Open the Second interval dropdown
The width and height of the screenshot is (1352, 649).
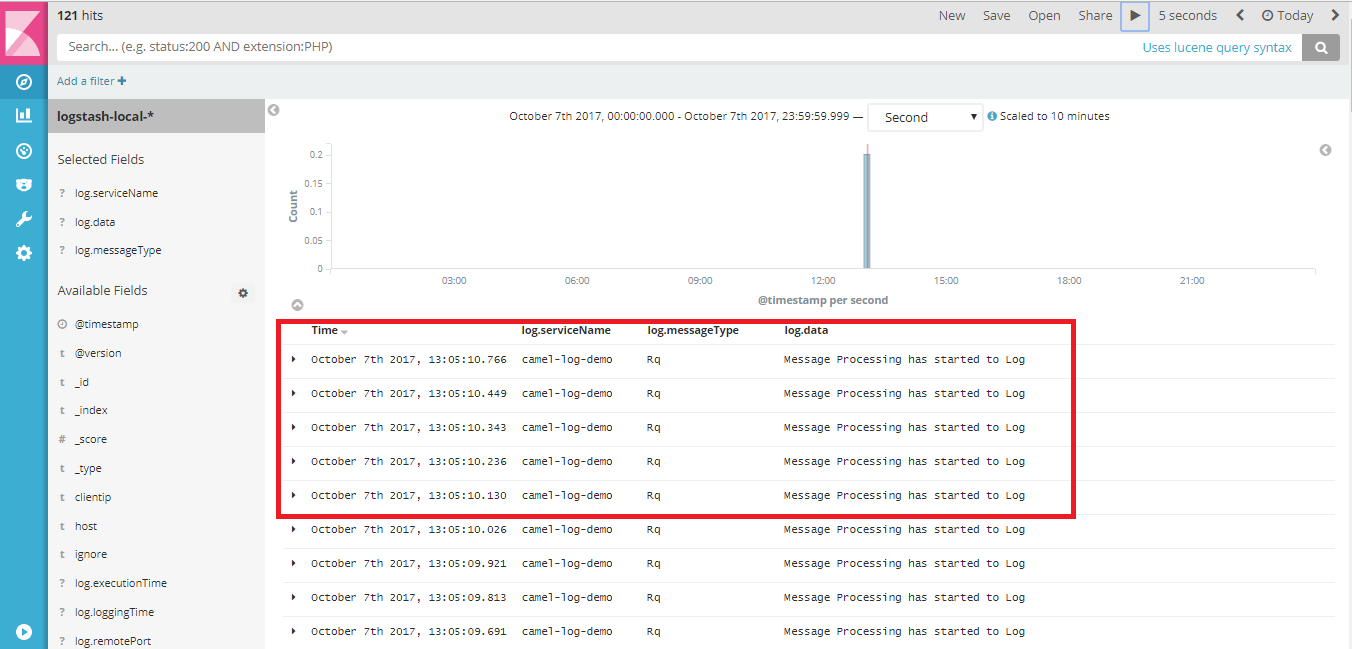pos(925,117)
